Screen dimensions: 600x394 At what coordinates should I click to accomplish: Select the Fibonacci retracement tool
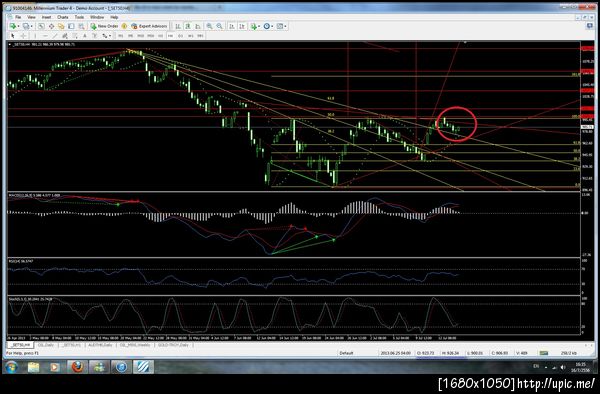75,36
